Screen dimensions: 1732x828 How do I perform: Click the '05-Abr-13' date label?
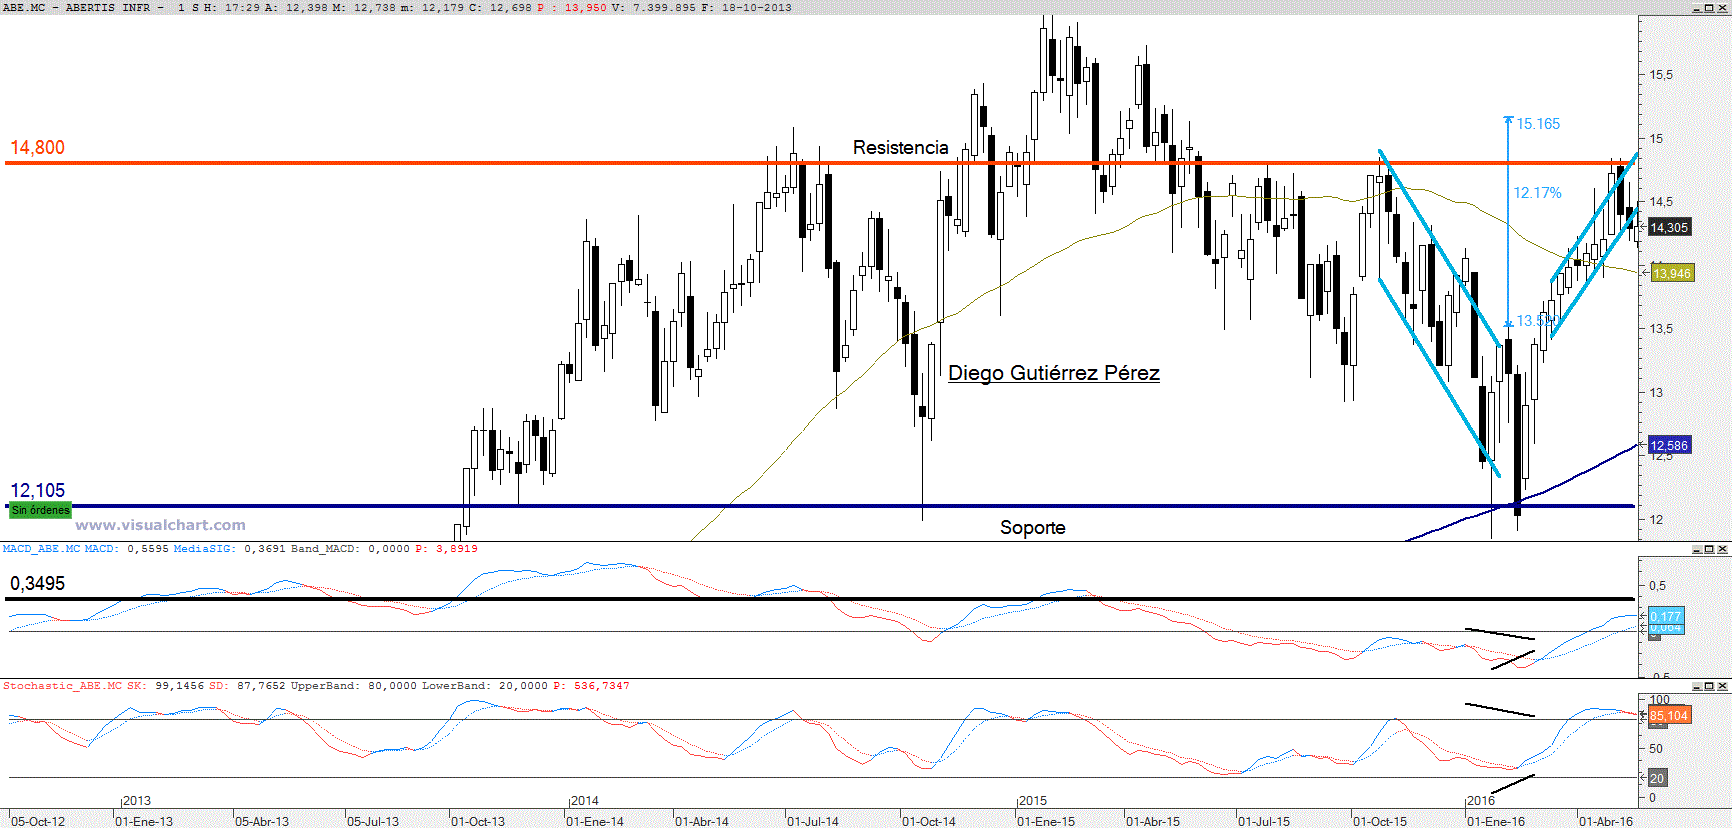point(262,821)
